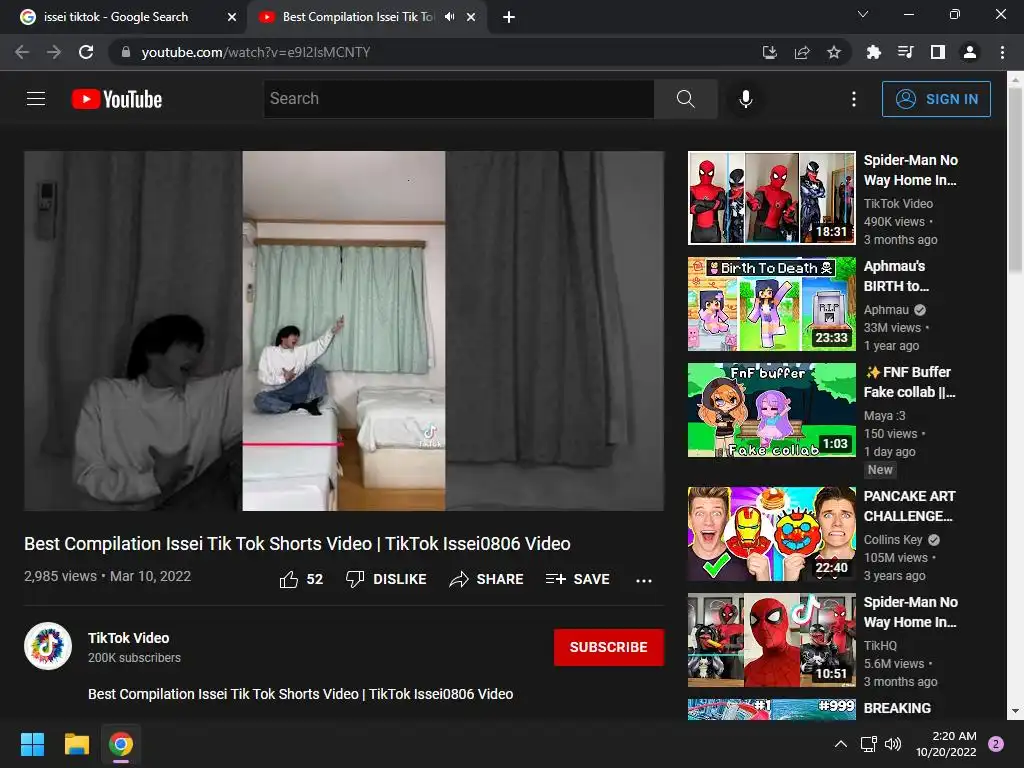Open a new browser tab

[509, 17]
